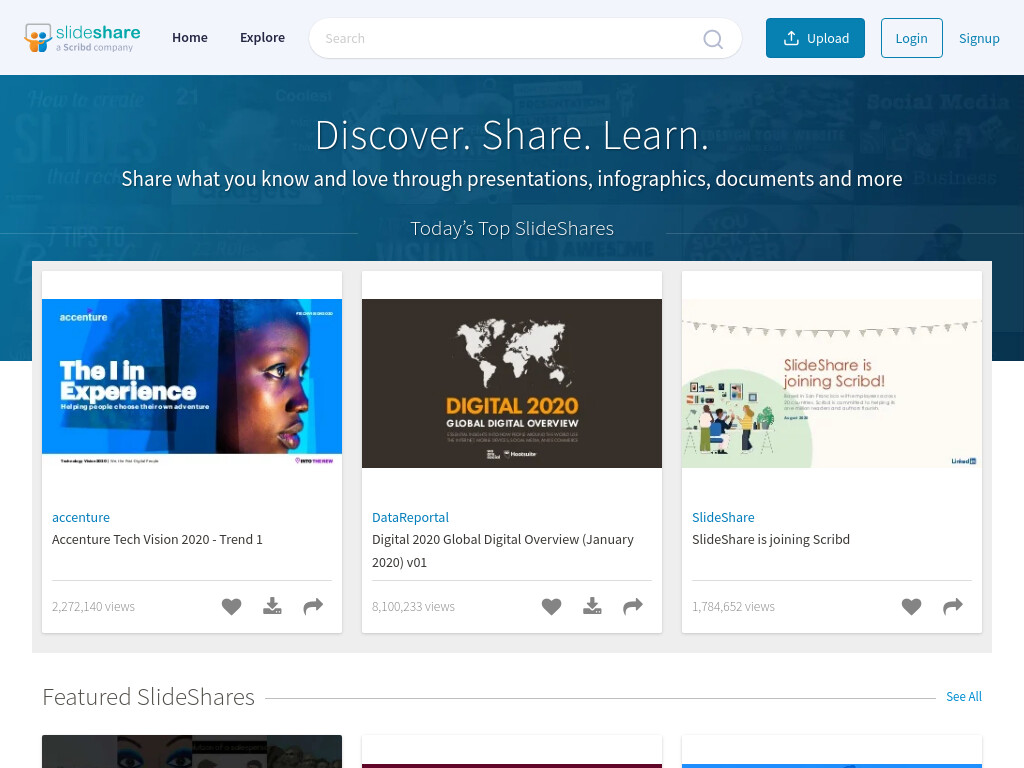The width and height of the screenshot is (1024, 768).
Task: Like the SlideShare is joining Scribd slideshare
Action: [912, 607]
